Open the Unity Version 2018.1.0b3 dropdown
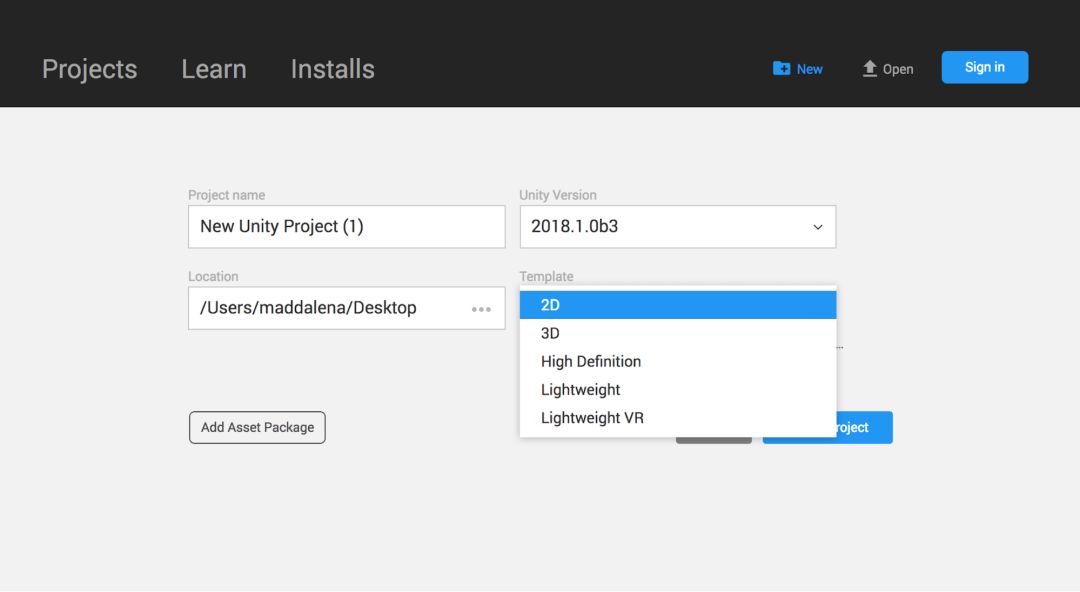1080x592 pixels. [677, 227]
